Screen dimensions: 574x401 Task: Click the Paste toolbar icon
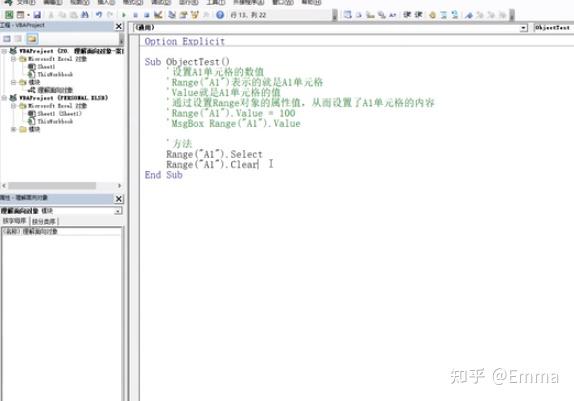tap(73, 15)
